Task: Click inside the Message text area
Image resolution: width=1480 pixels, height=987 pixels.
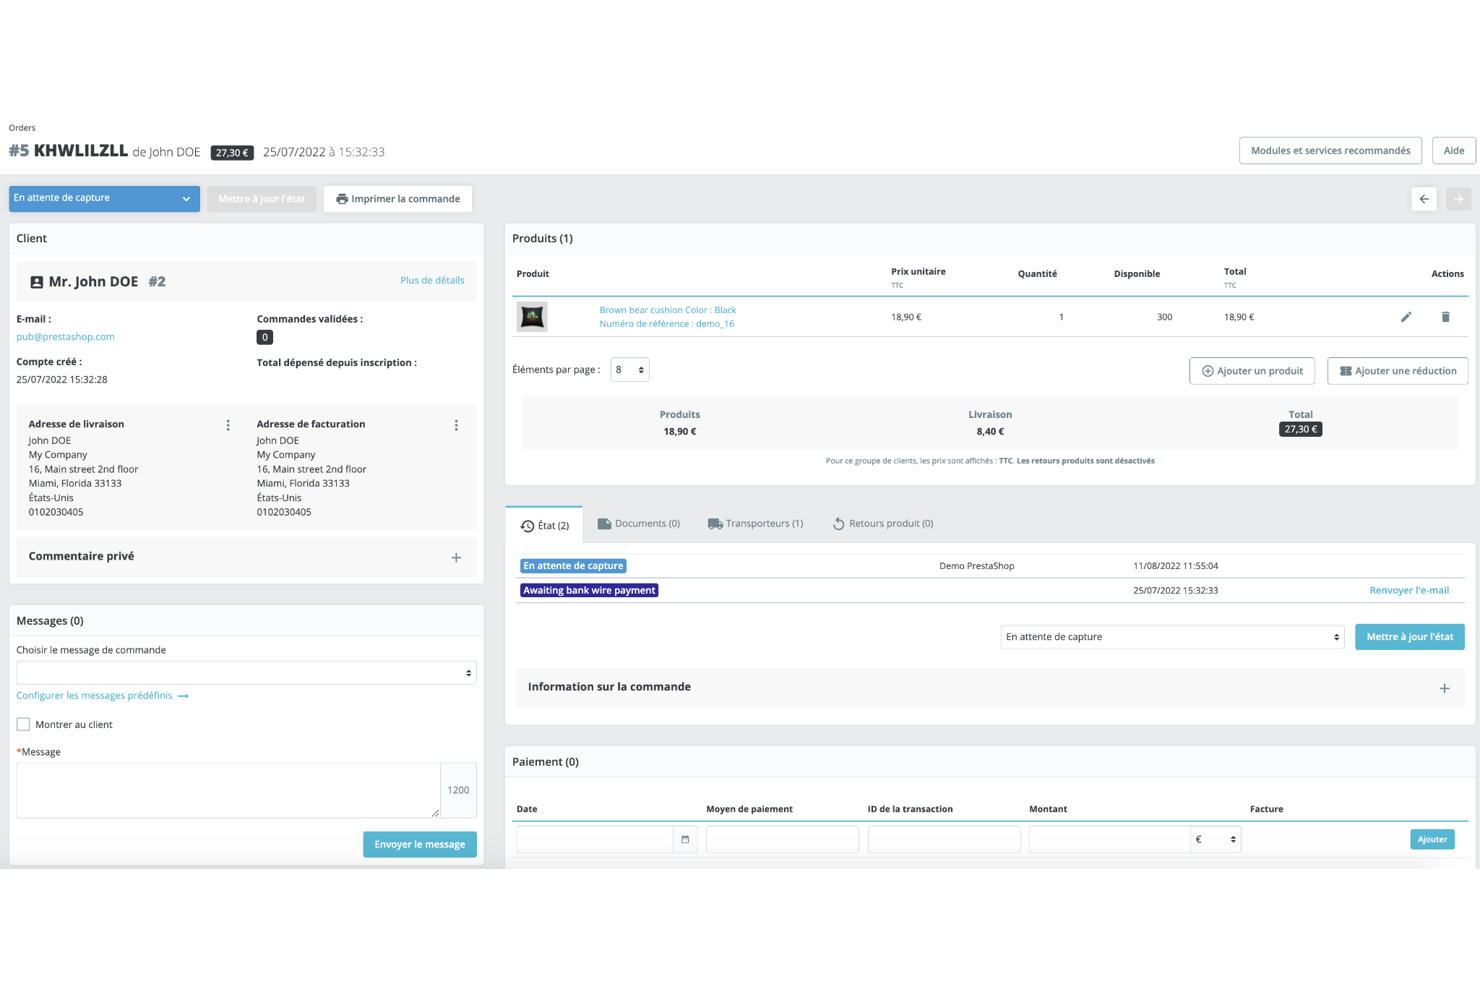Action: tap(227, 790)
